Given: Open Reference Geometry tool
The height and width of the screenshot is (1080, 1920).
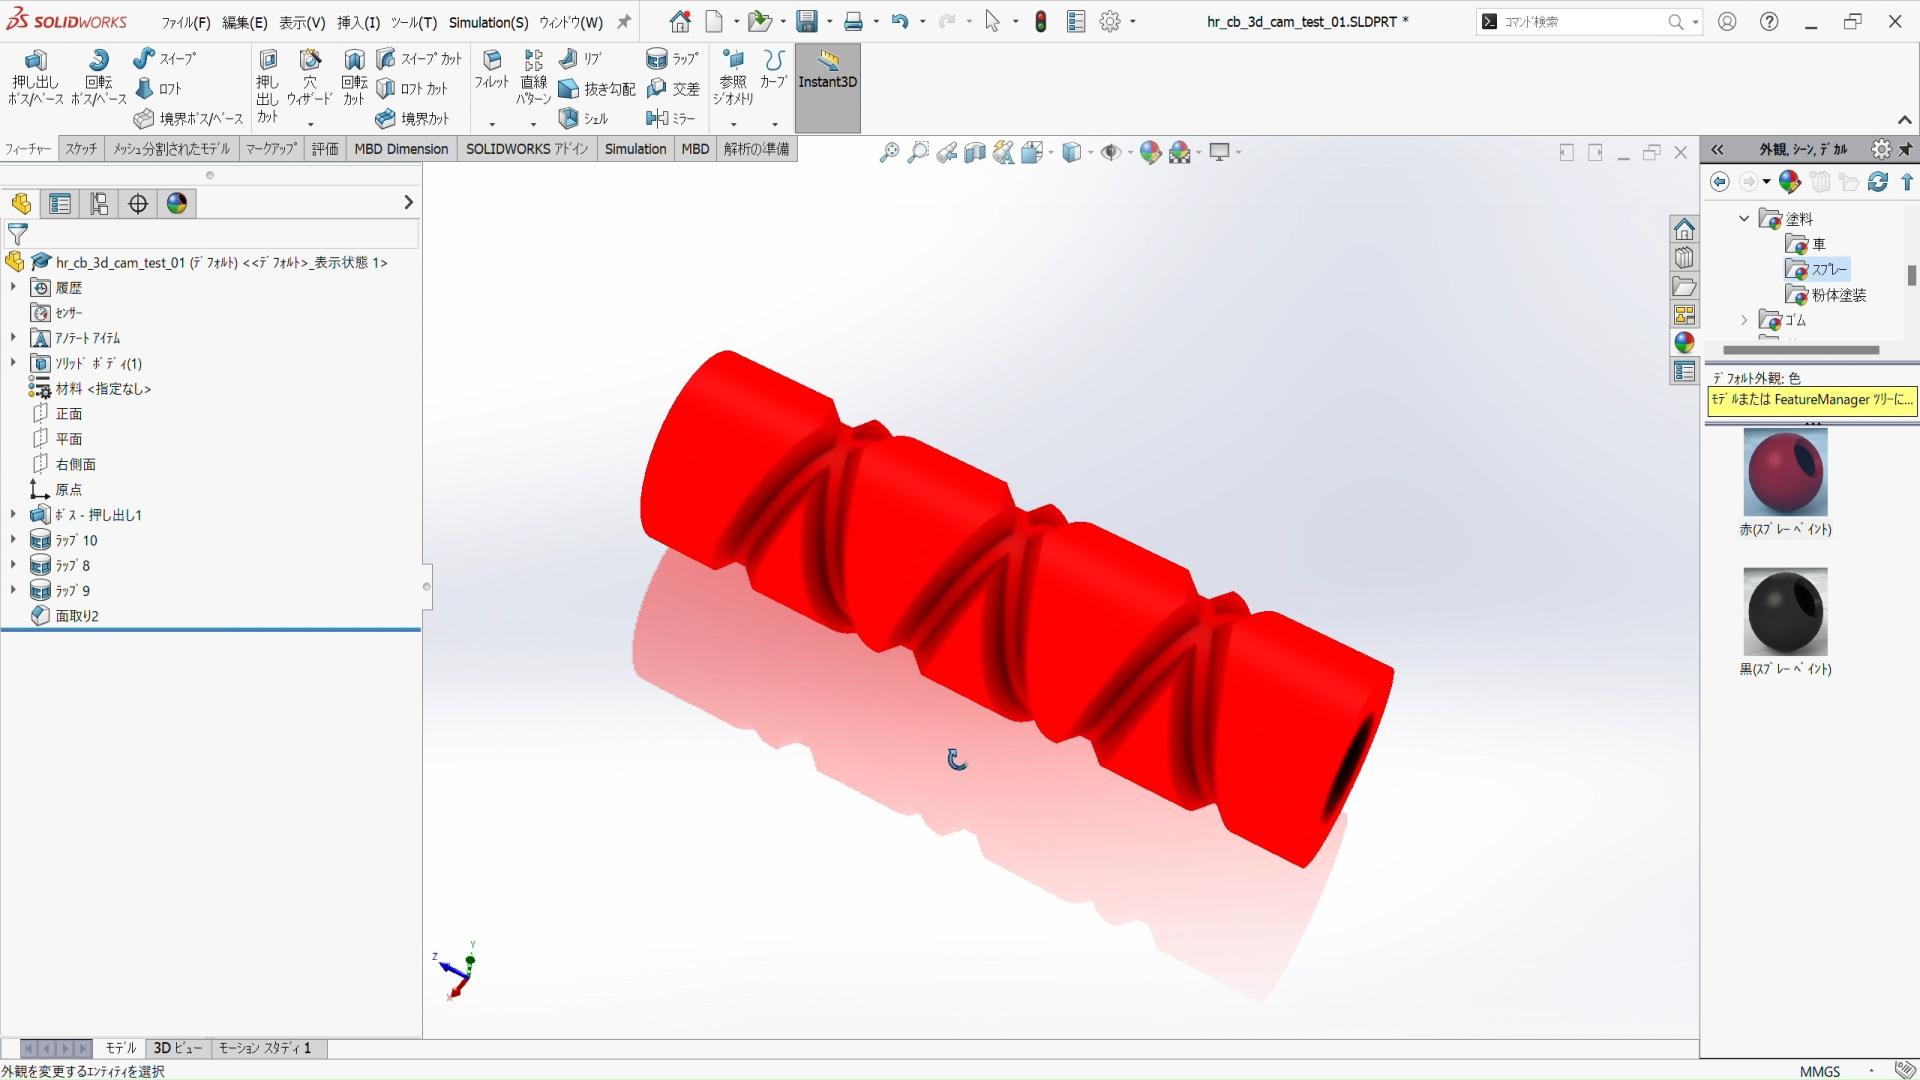Looking at the screenshot, I should (733, 78).
